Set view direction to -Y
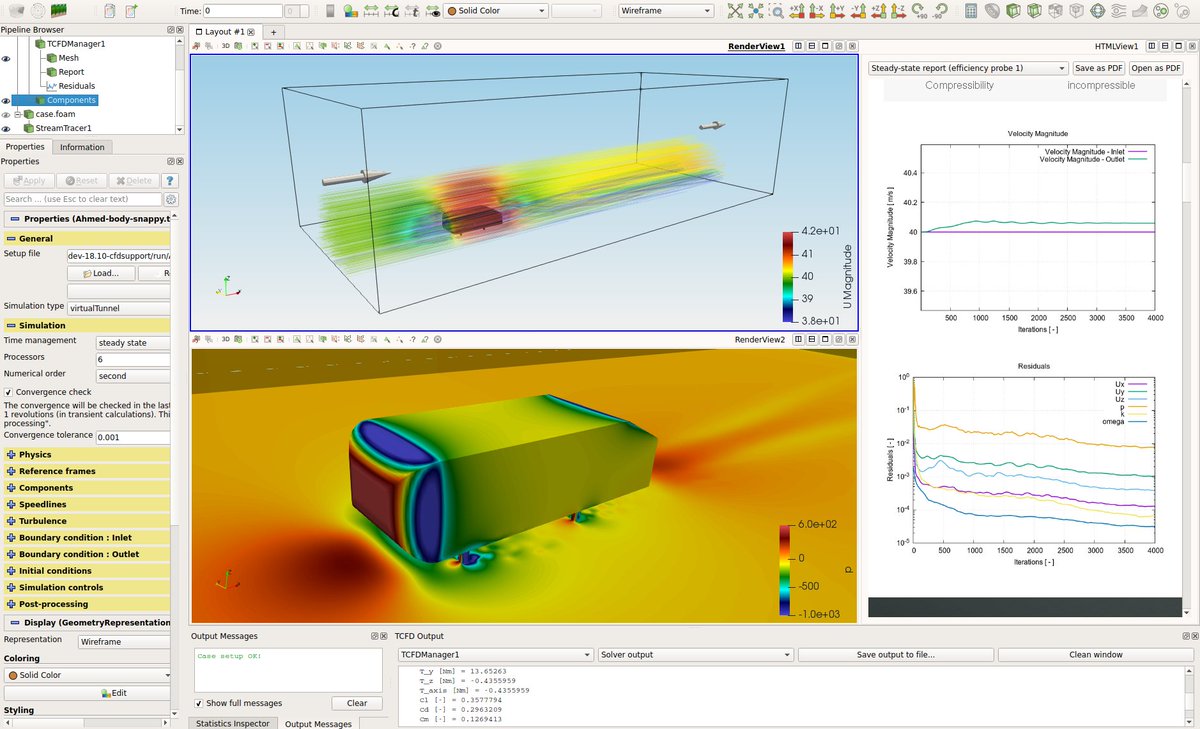 pos(858,11)
